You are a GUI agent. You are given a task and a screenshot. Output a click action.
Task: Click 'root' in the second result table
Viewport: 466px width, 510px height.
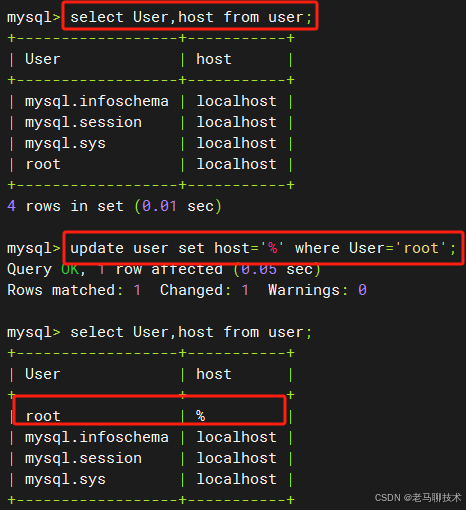(43, 416)
